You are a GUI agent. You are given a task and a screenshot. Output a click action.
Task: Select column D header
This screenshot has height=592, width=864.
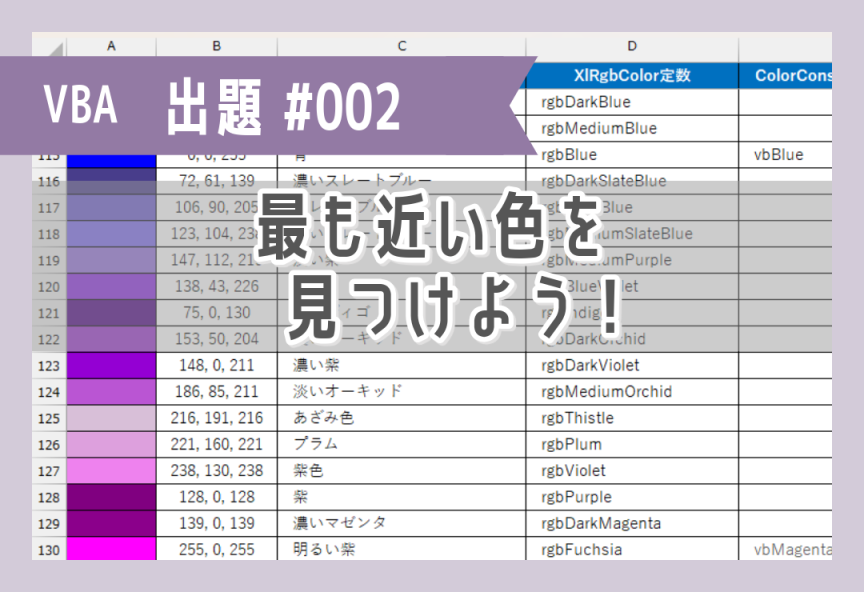(632, 46)
